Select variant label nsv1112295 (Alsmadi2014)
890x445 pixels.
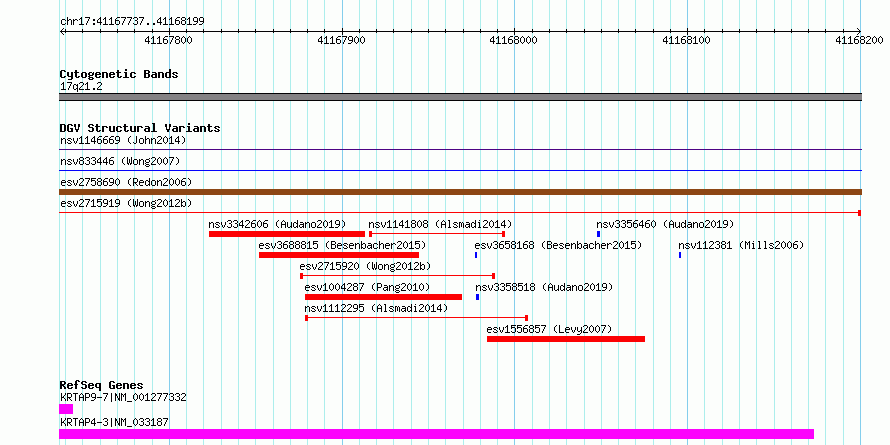(x=376, y=308)
